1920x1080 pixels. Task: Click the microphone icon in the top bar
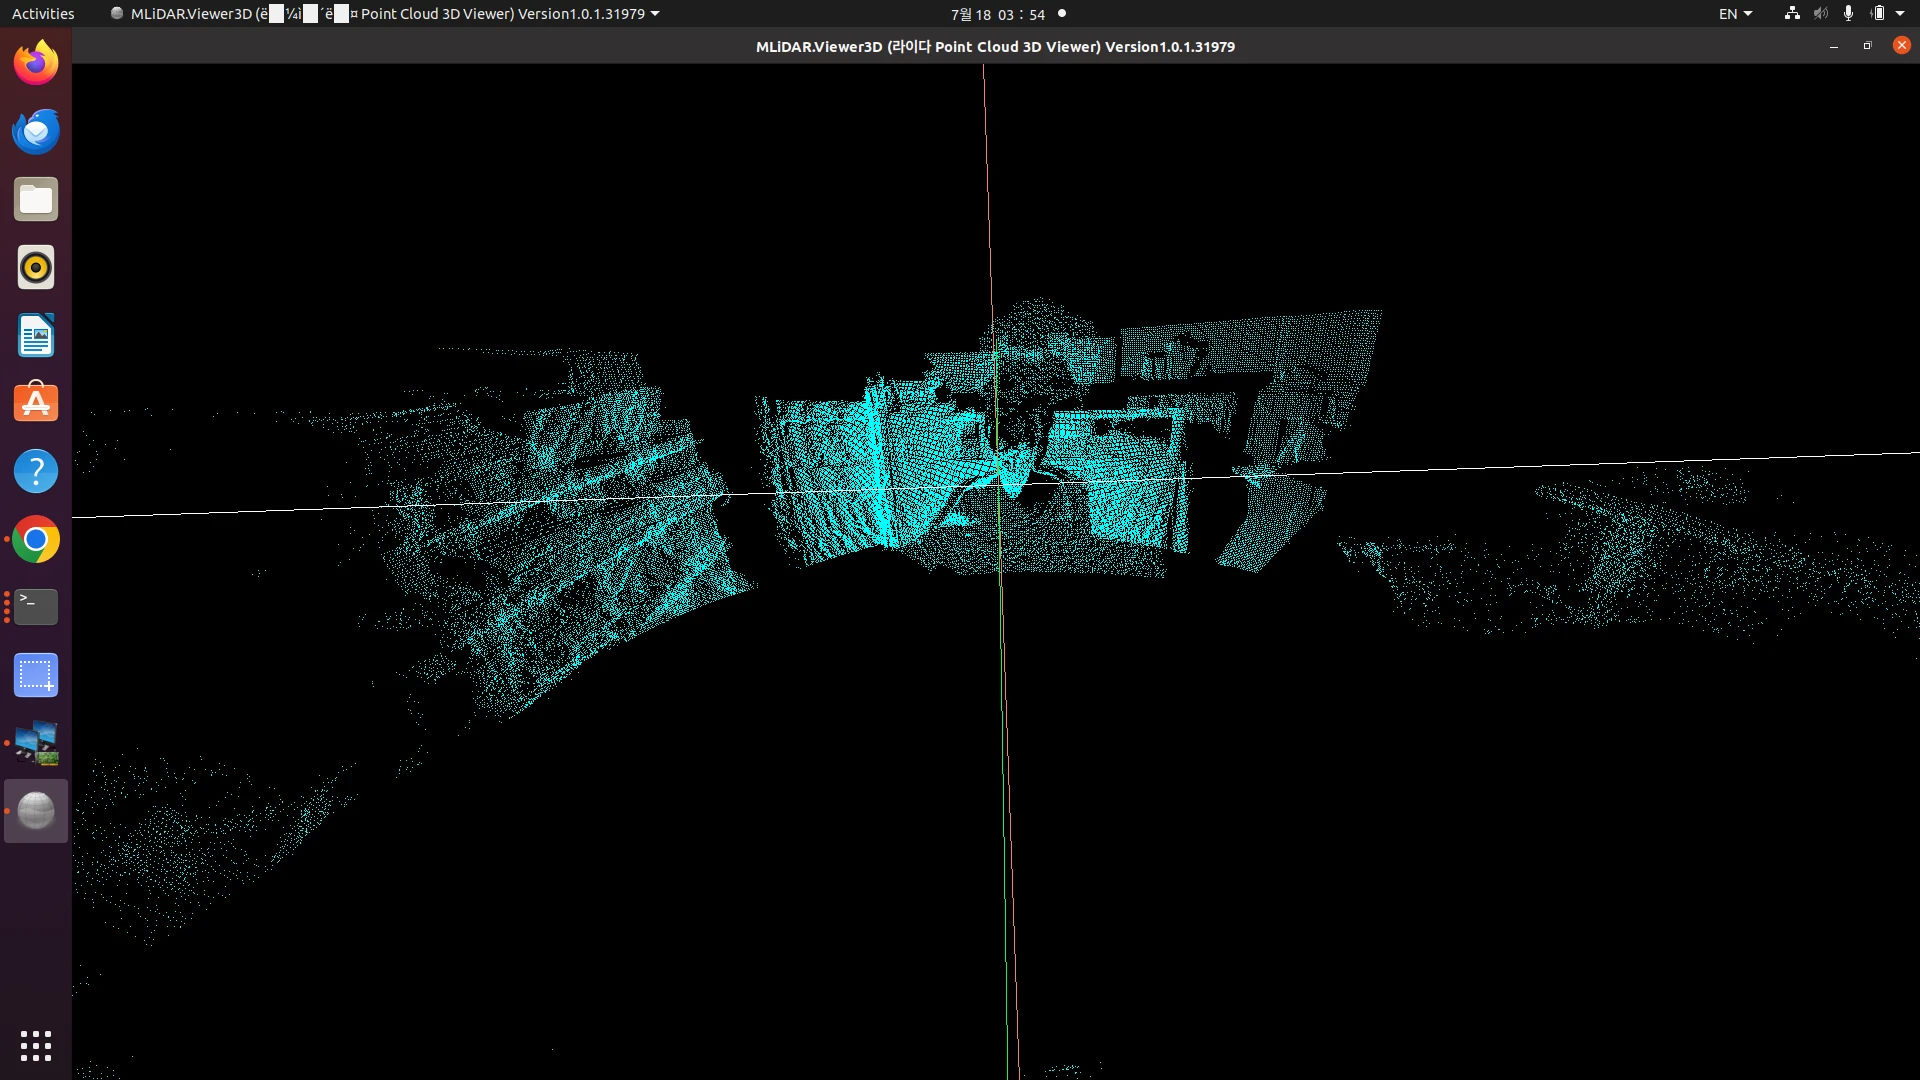pos(1848,14)
